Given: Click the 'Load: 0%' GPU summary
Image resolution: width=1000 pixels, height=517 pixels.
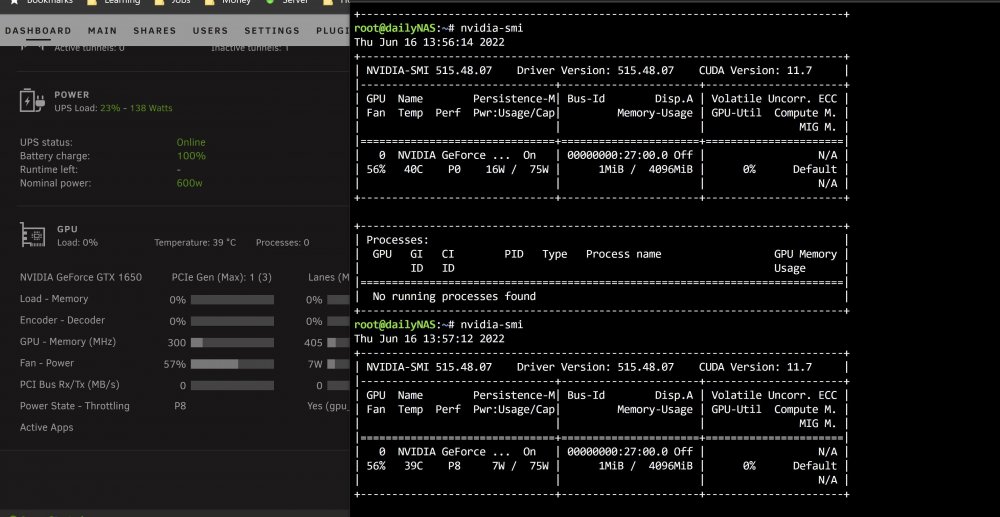Looking at the screenshot, I should click(77, 243).
